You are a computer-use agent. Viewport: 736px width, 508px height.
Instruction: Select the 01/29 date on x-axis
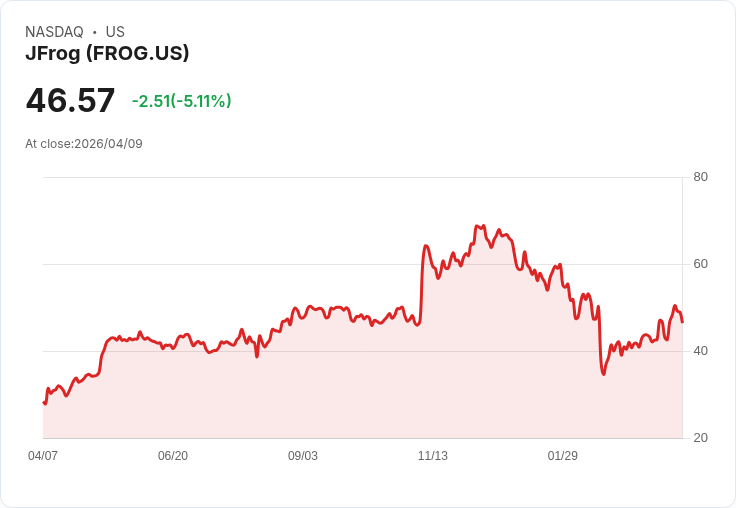(563, 456)
